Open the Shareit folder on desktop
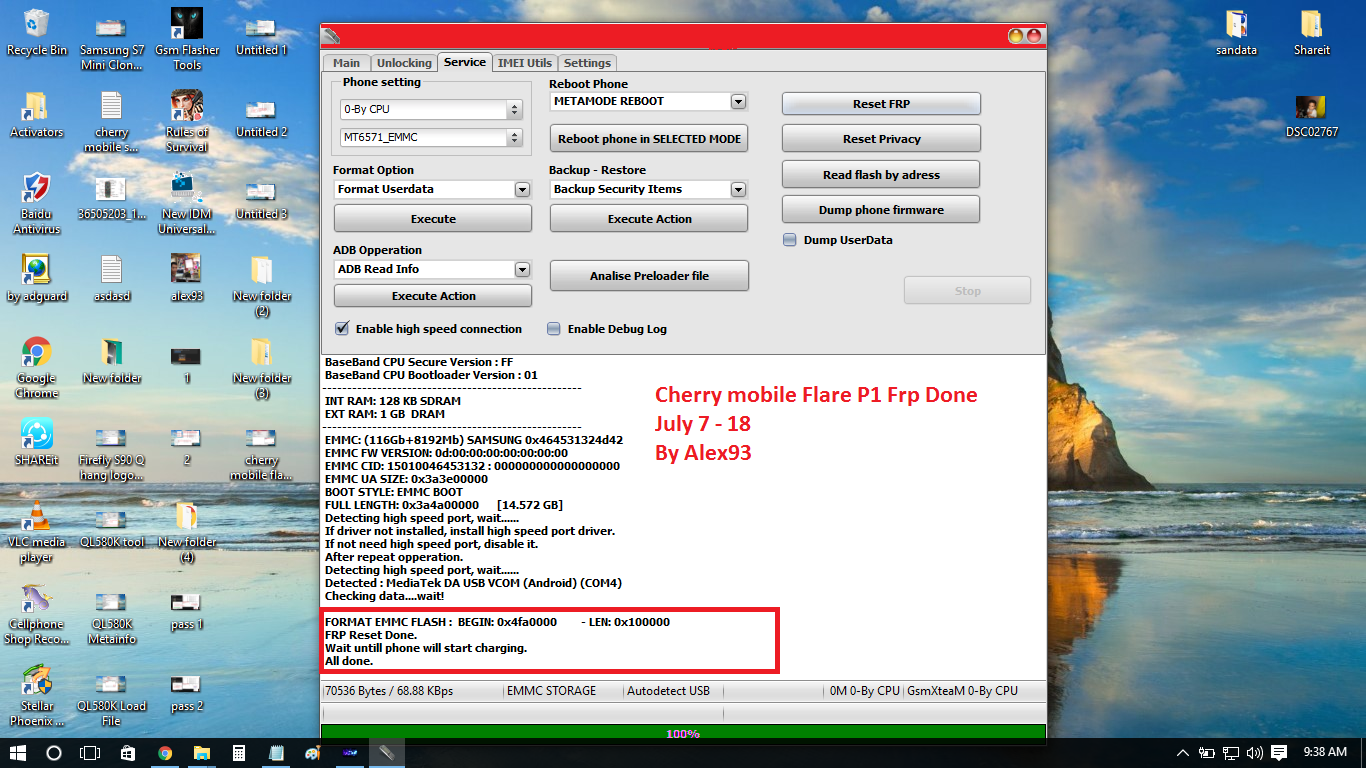Image resolution: width=1366 pixels, height=768 pixels. pos(1312,32)
